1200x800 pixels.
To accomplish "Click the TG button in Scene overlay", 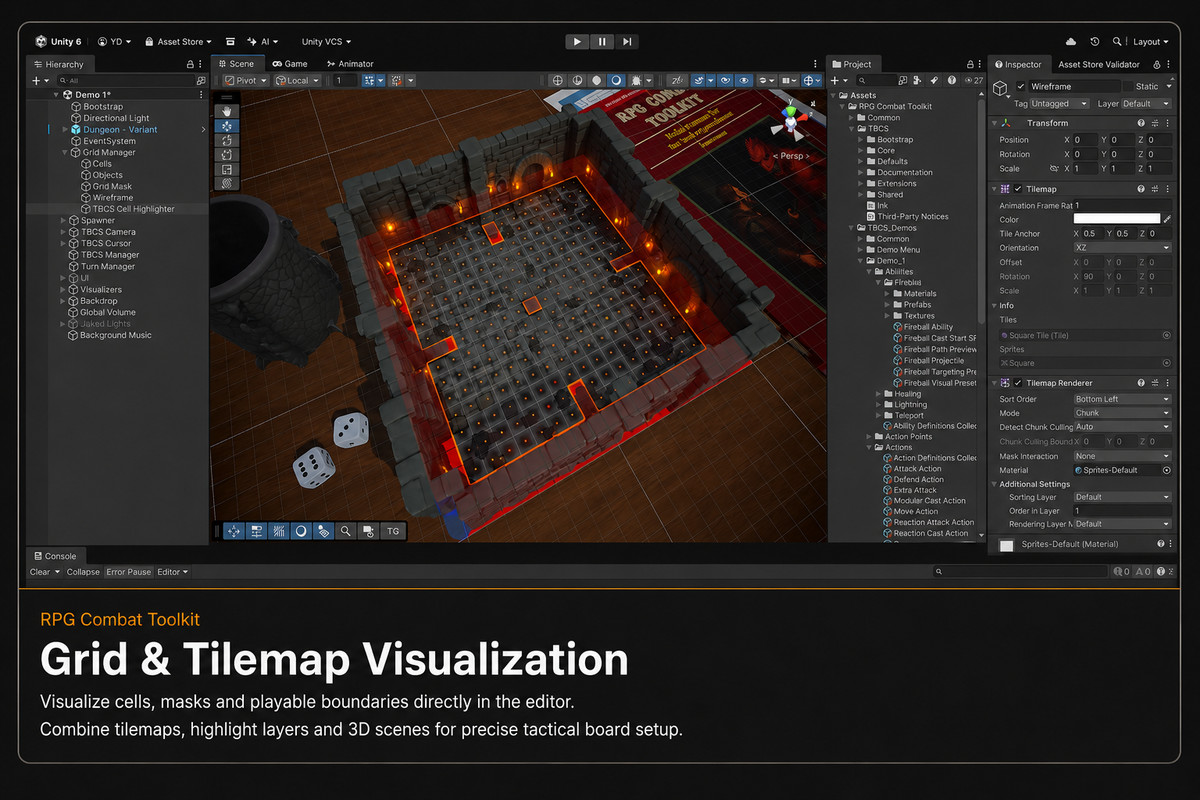I will [x=393, y=531].
